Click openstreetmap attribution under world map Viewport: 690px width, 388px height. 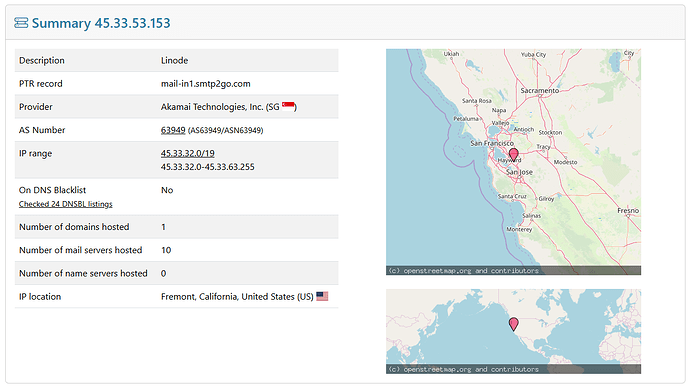click(x=463, y=369)
